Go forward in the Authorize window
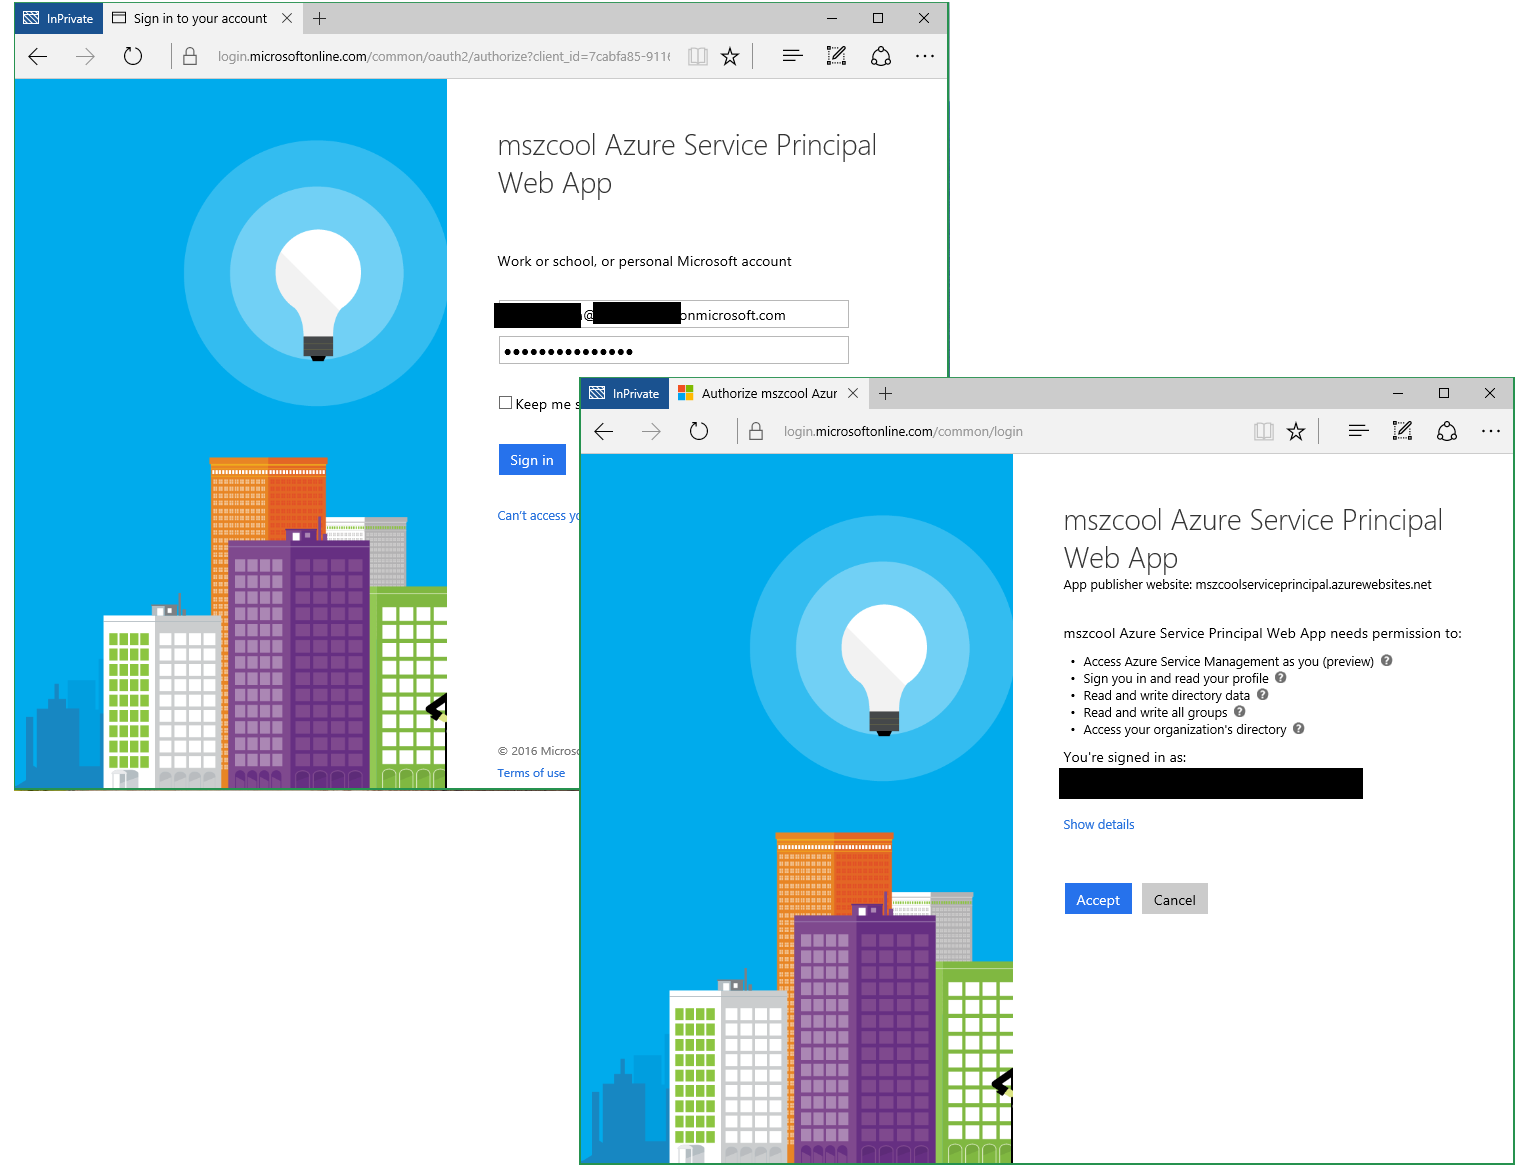The image size is (1521, 1166). pos(651,432)
